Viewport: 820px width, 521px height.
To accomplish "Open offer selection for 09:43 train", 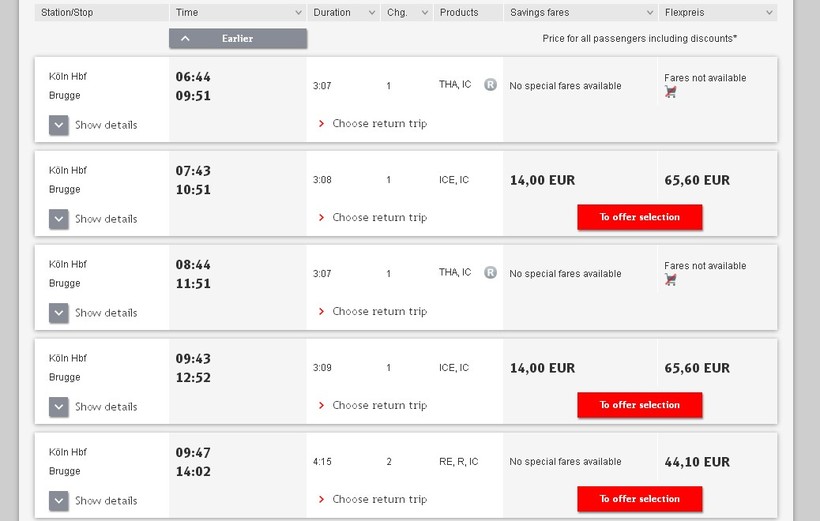I will click(x=639, y=405).
